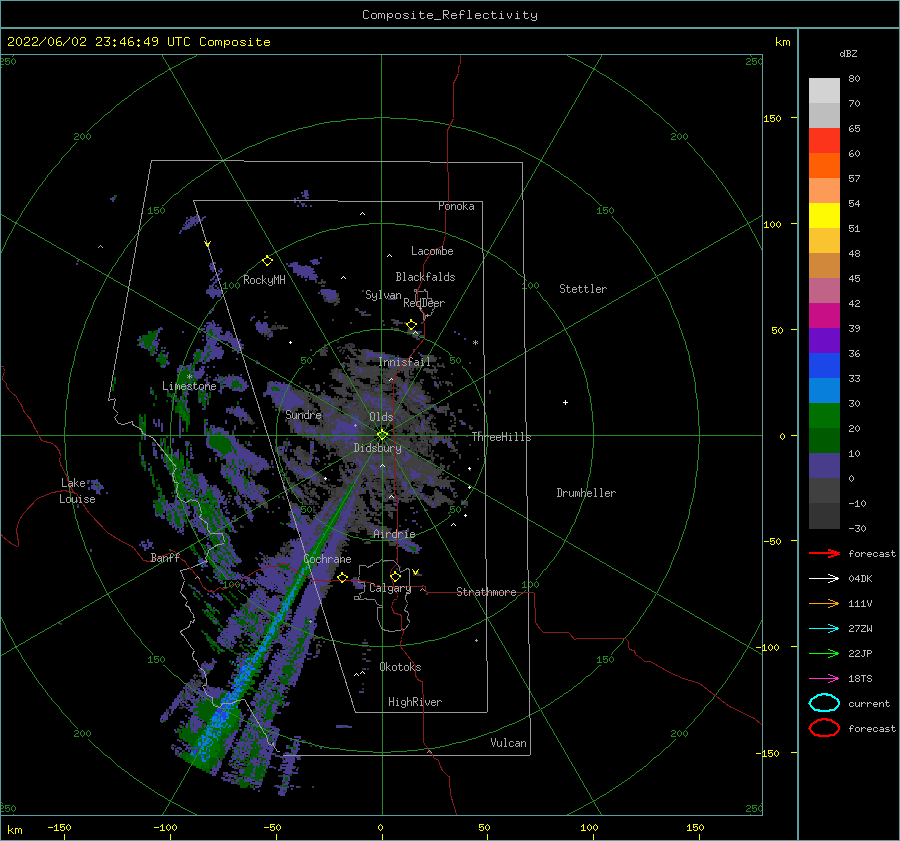Click the Composite_Reflectivity title text

point(449,15)
